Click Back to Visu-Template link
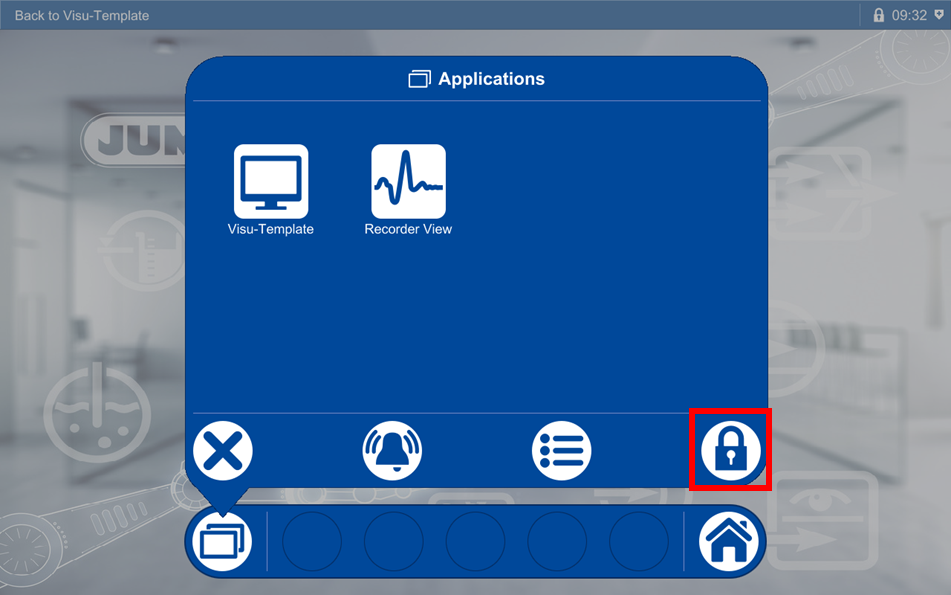 (x=82, y=15)
